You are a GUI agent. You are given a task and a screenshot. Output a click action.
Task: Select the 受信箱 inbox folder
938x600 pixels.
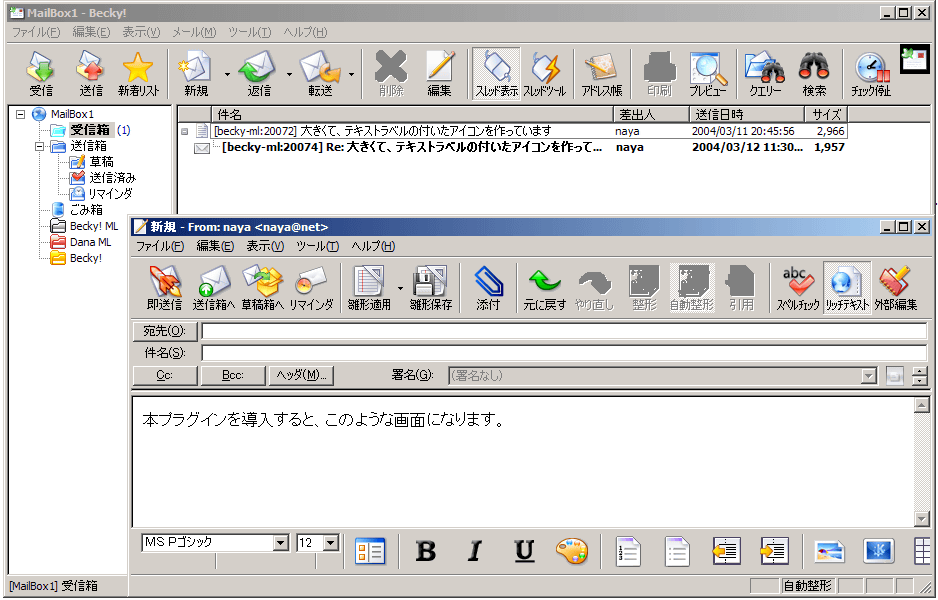tap(90, 130)
